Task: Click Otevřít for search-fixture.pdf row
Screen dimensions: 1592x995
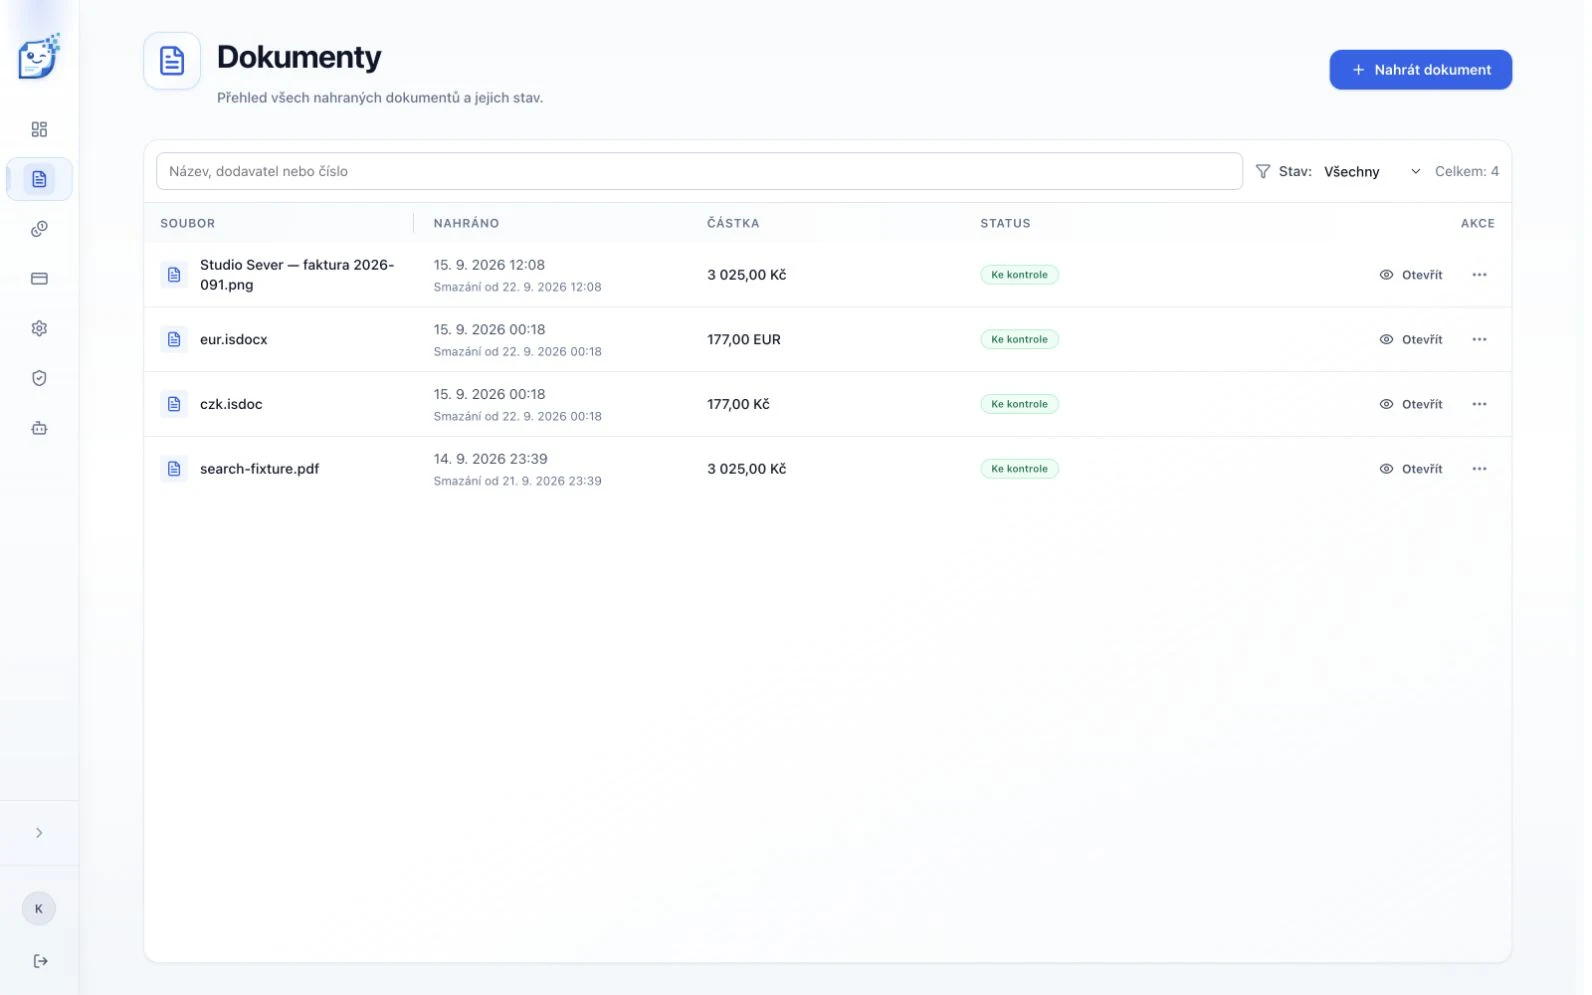Action: pos(1411,469)
